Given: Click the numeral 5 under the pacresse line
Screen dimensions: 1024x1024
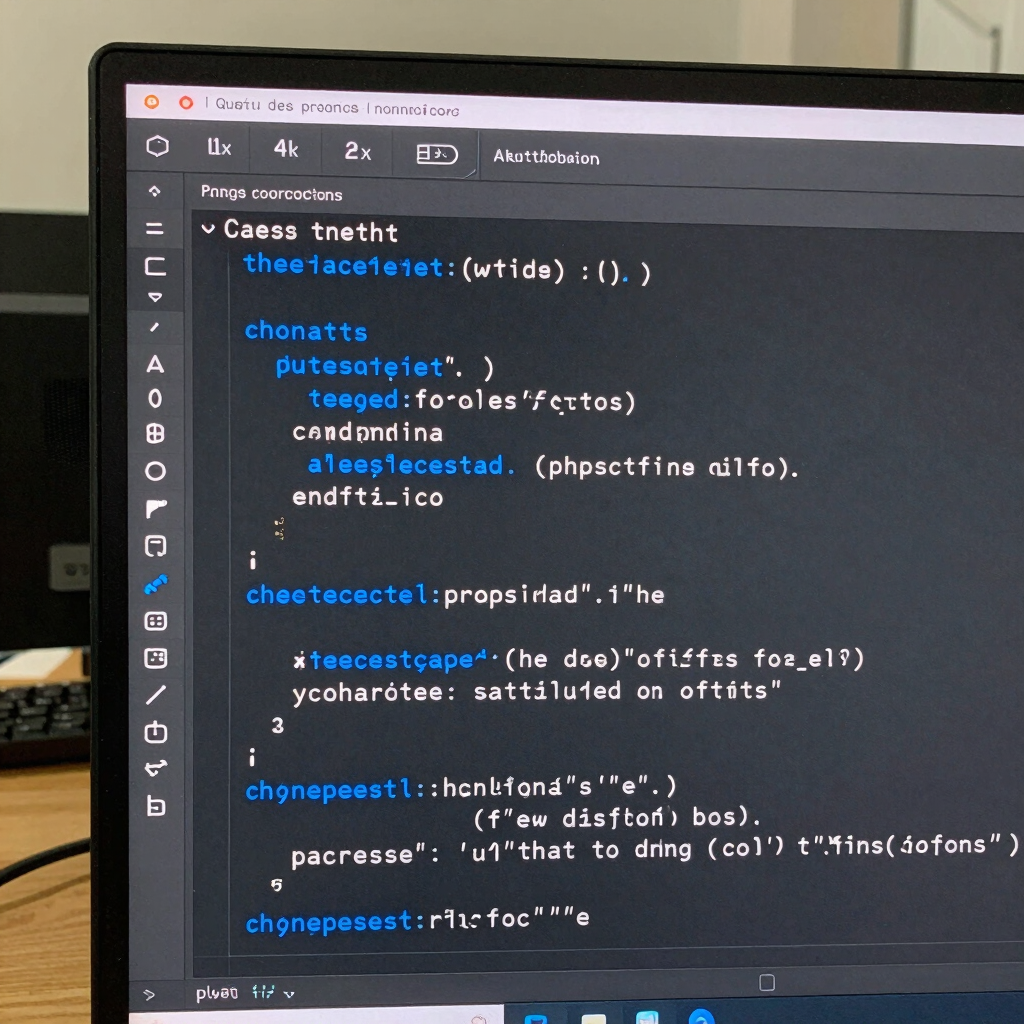Looking at the screenshot, I should click(277, 885).
